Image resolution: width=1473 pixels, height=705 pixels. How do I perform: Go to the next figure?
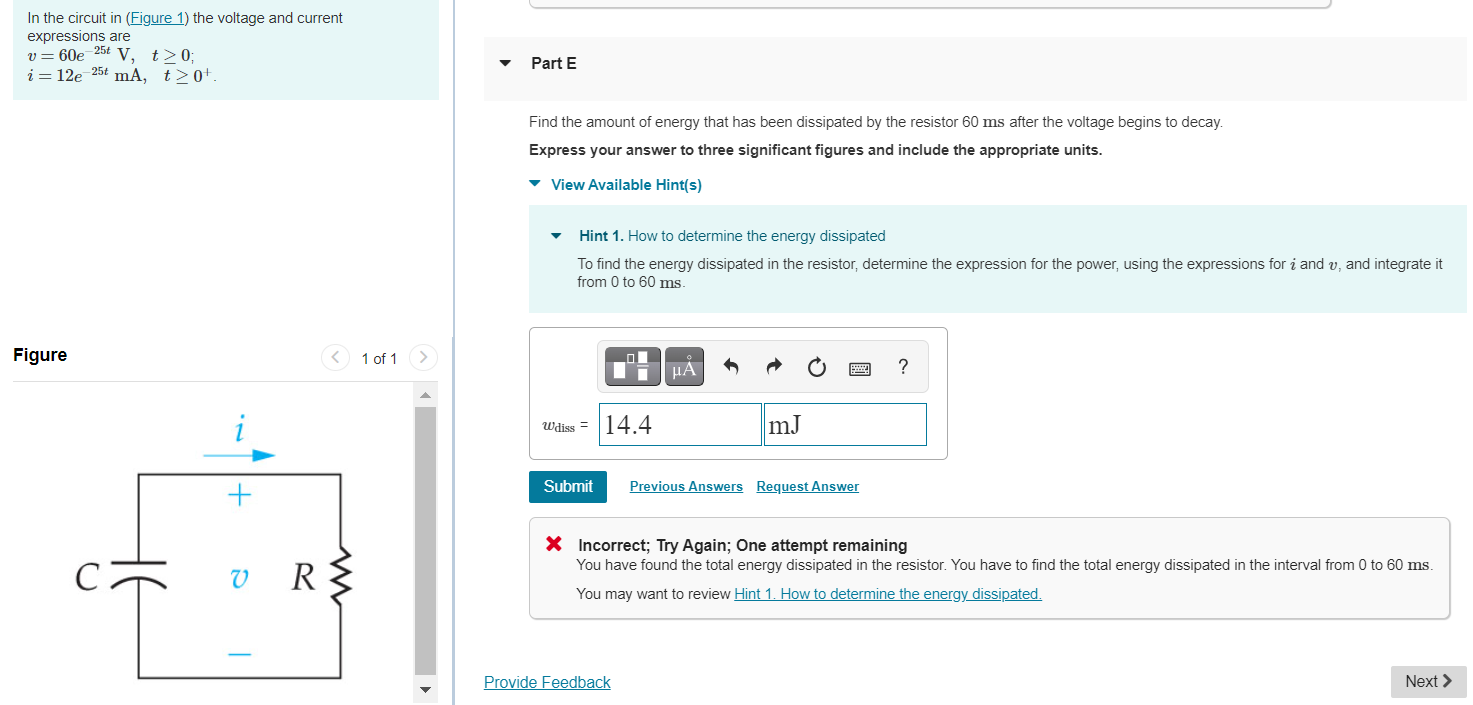pyautogui.click(x=424, y=357)
